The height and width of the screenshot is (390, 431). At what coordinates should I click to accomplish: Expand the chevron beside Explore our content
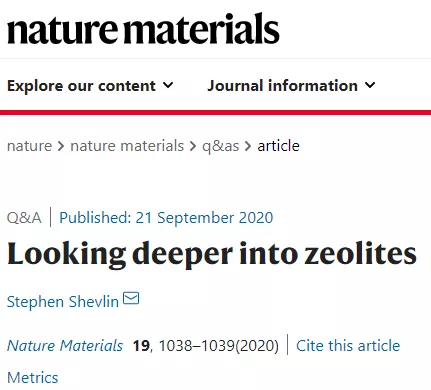pyautogui.click(x=168, y=85)
